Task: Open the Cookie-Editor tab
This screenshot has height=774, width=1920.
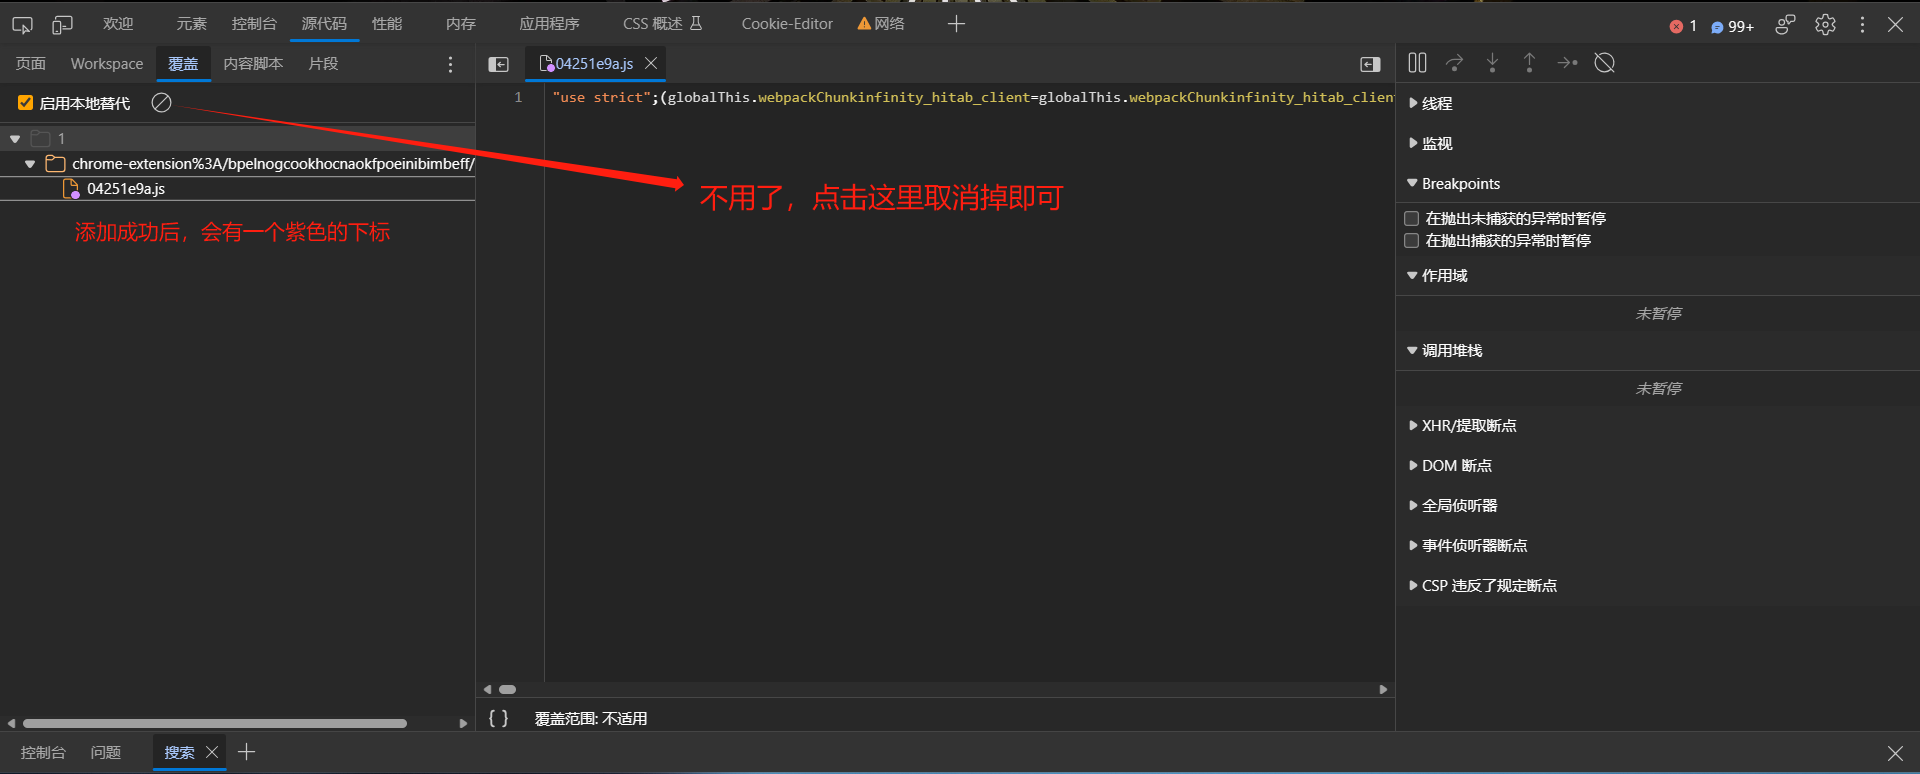Action: (787, 24)
